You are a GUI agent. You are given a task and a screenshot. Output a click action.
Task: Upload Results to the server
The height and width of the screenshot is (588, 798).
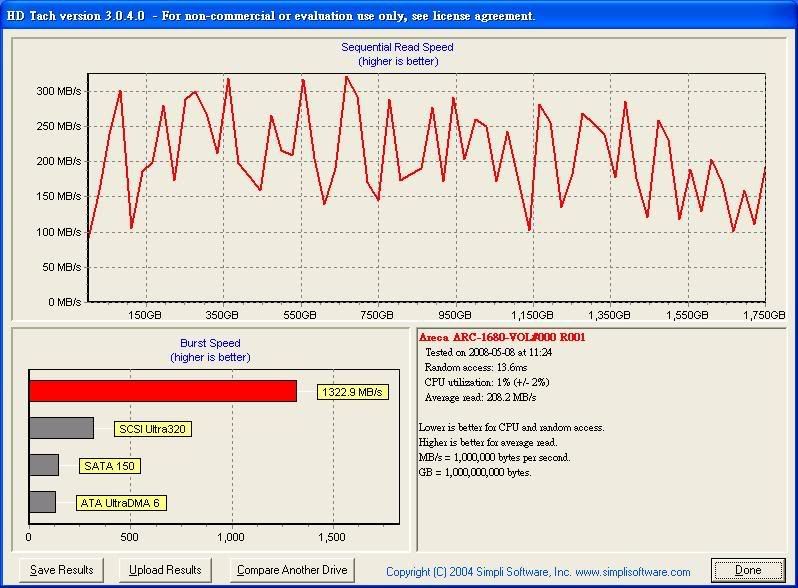(165, 570)
